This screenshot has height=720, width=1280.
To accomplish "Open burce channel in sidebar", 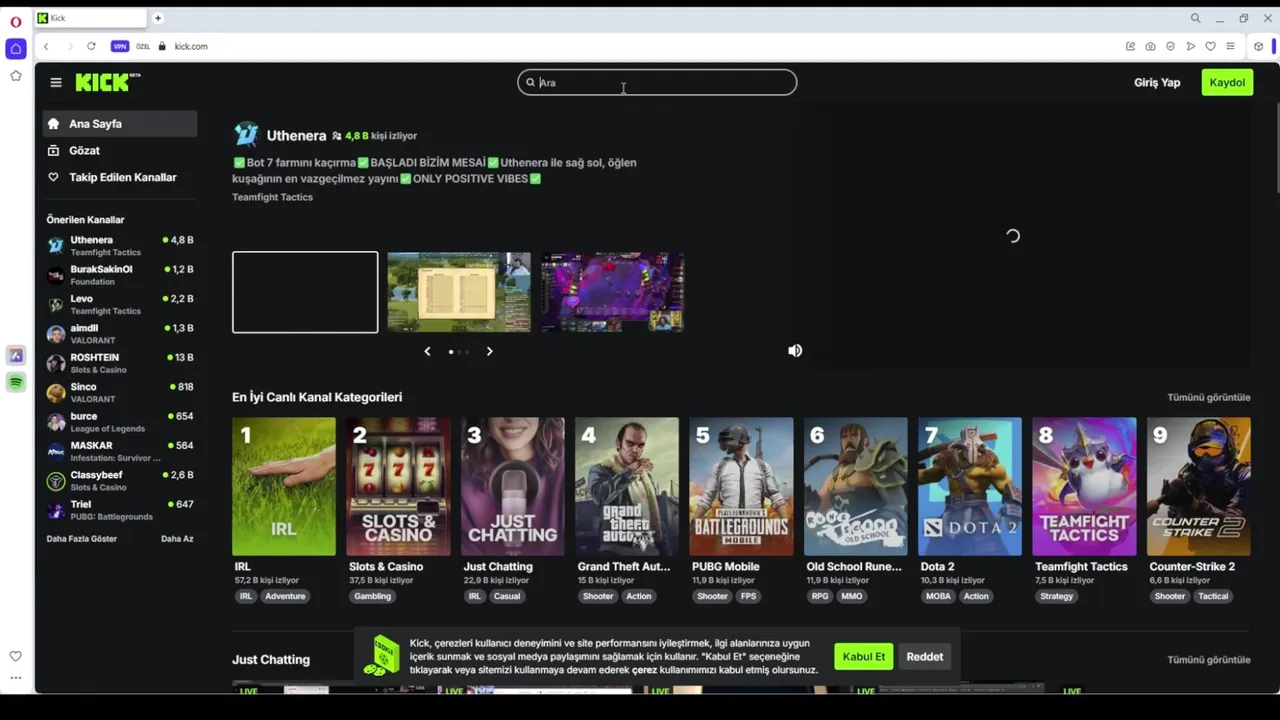I will (120, 421).
